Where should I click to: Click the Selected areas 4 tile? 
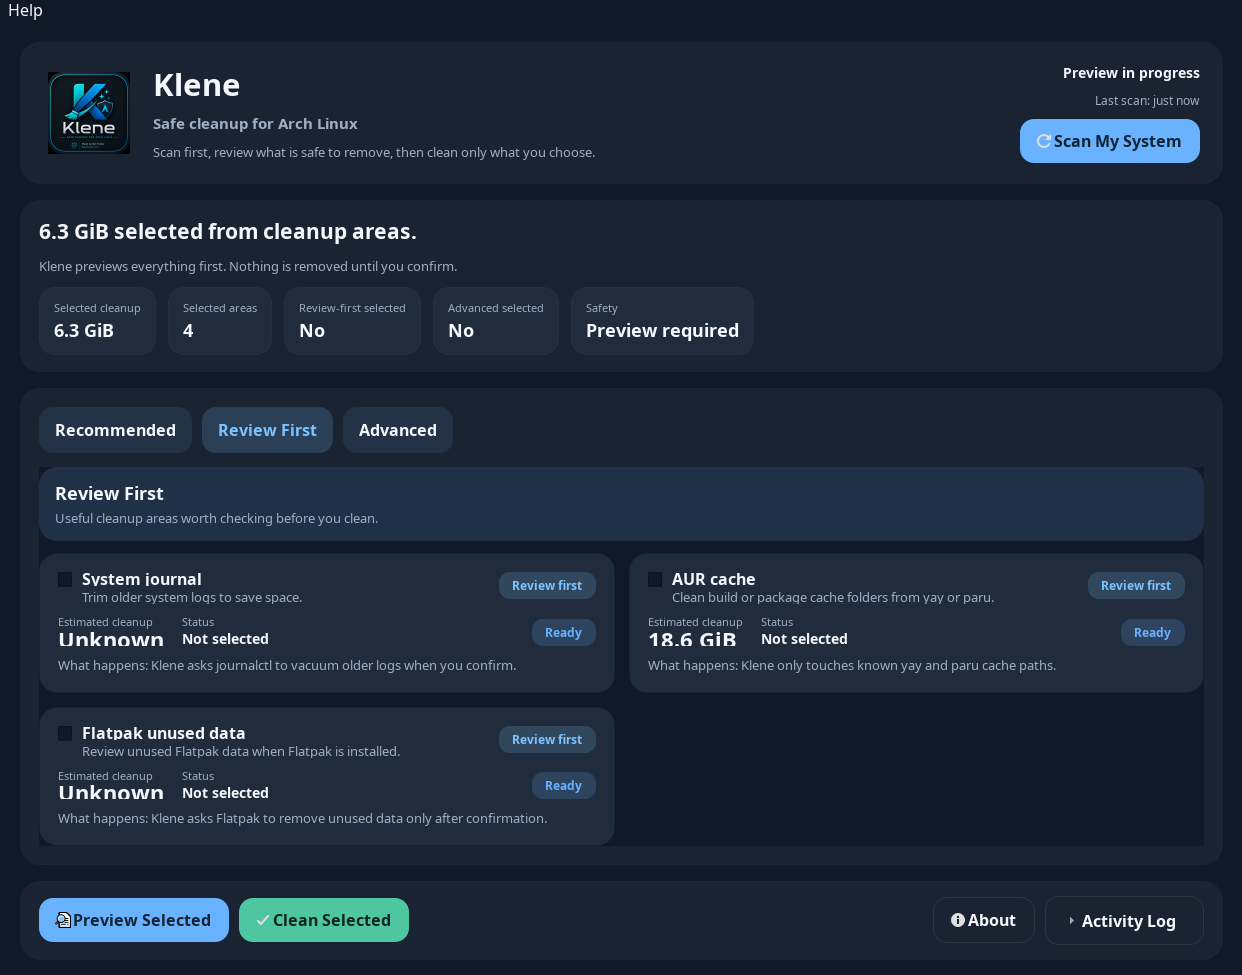click(220, 321)
